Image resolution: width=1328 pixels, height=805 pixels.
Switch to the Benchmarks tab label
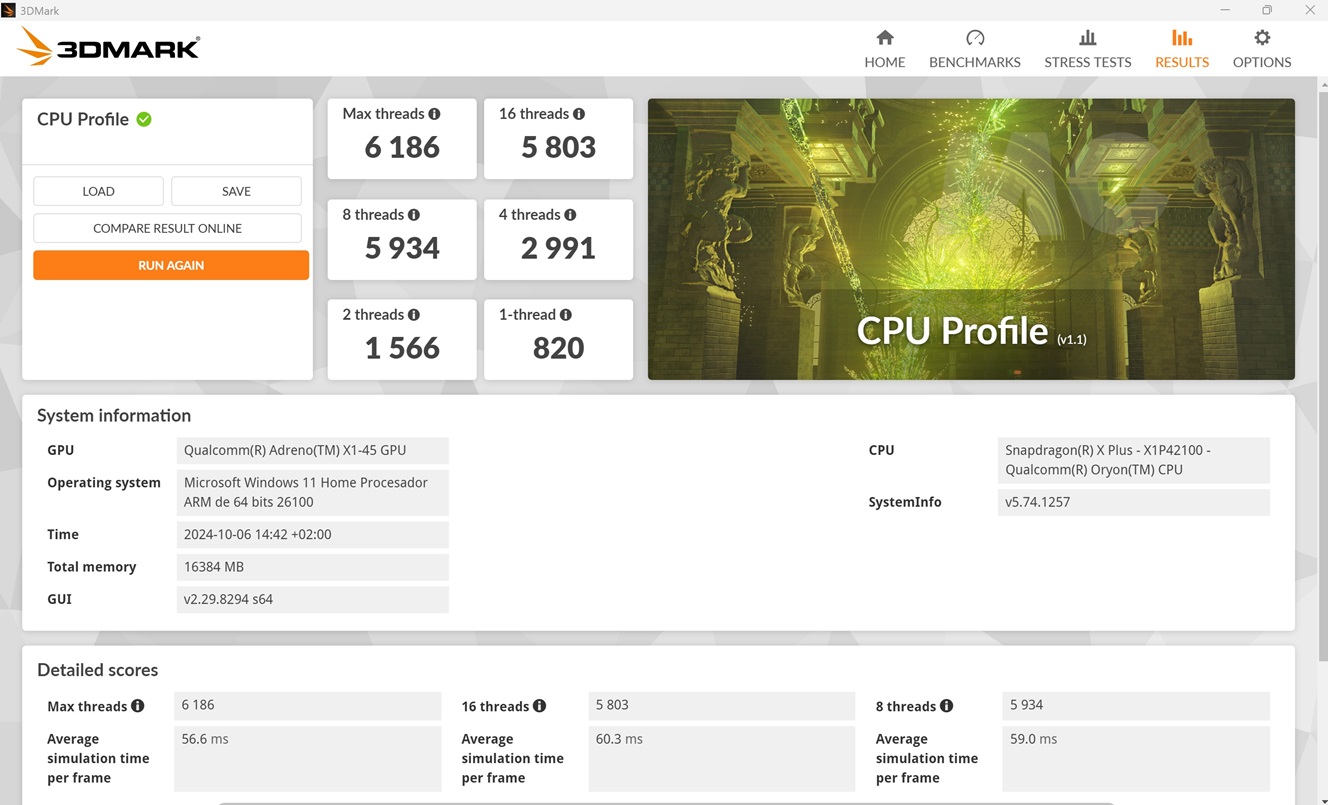click(x=974, y=62)
